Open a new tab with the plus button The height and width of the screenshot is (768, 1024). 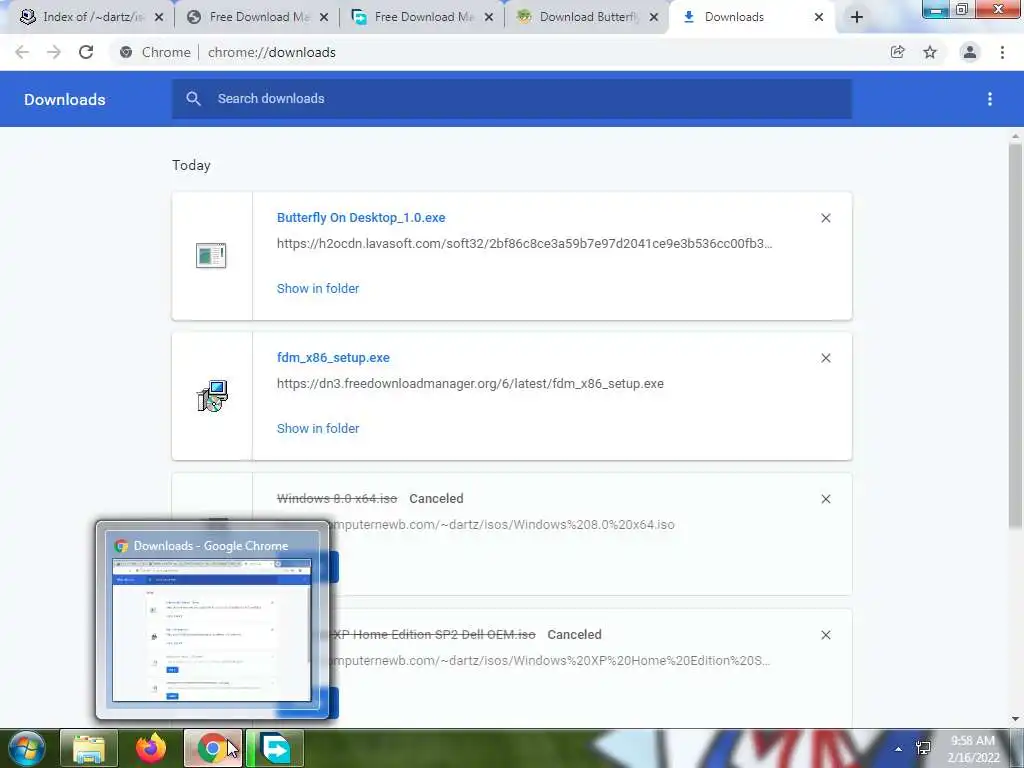click(857, 18)
